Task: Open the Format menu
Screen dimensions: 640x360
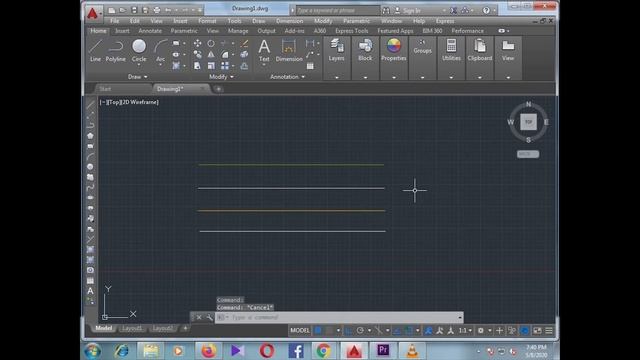Action: 207,21
